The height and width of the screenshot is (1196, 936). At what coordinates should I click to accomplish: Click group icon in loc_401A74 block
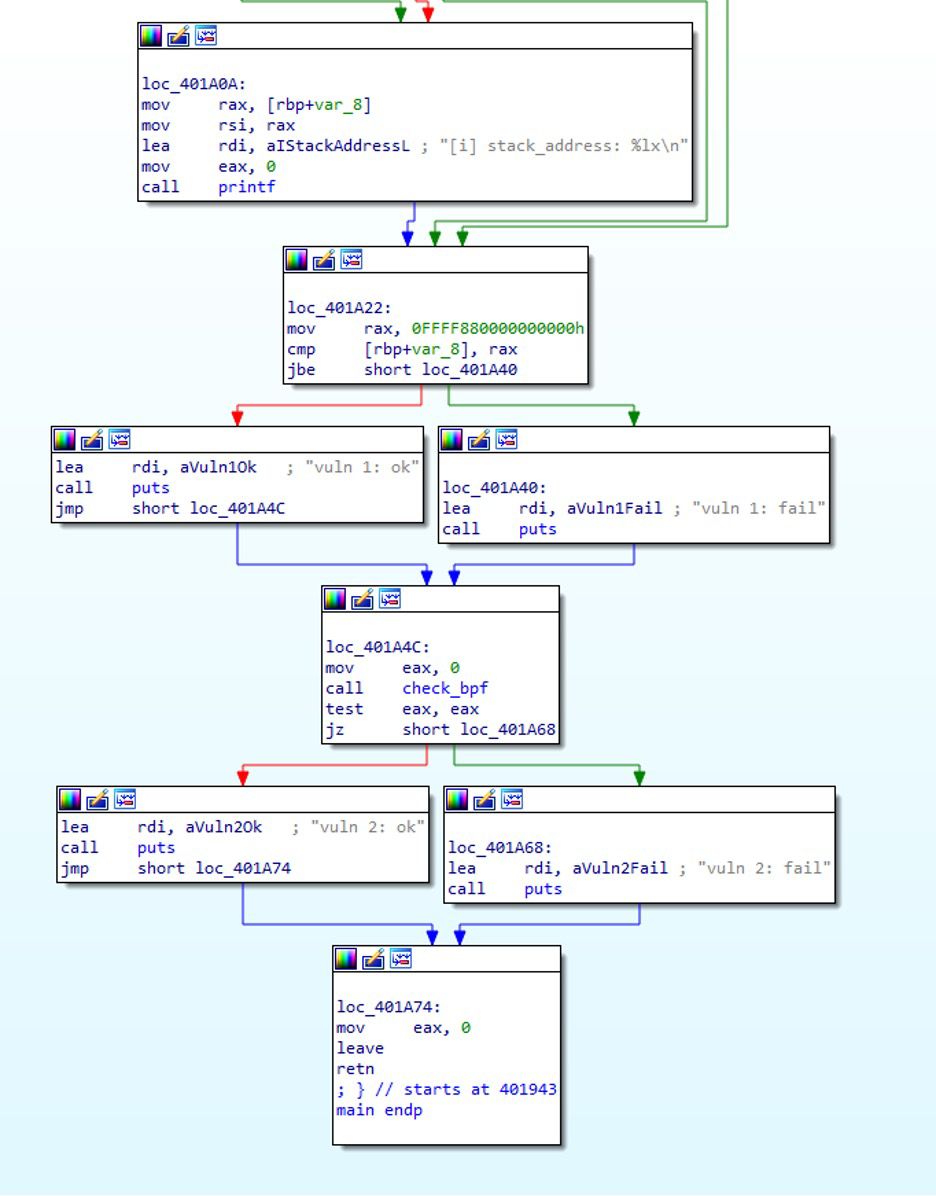tap(400, 959)
